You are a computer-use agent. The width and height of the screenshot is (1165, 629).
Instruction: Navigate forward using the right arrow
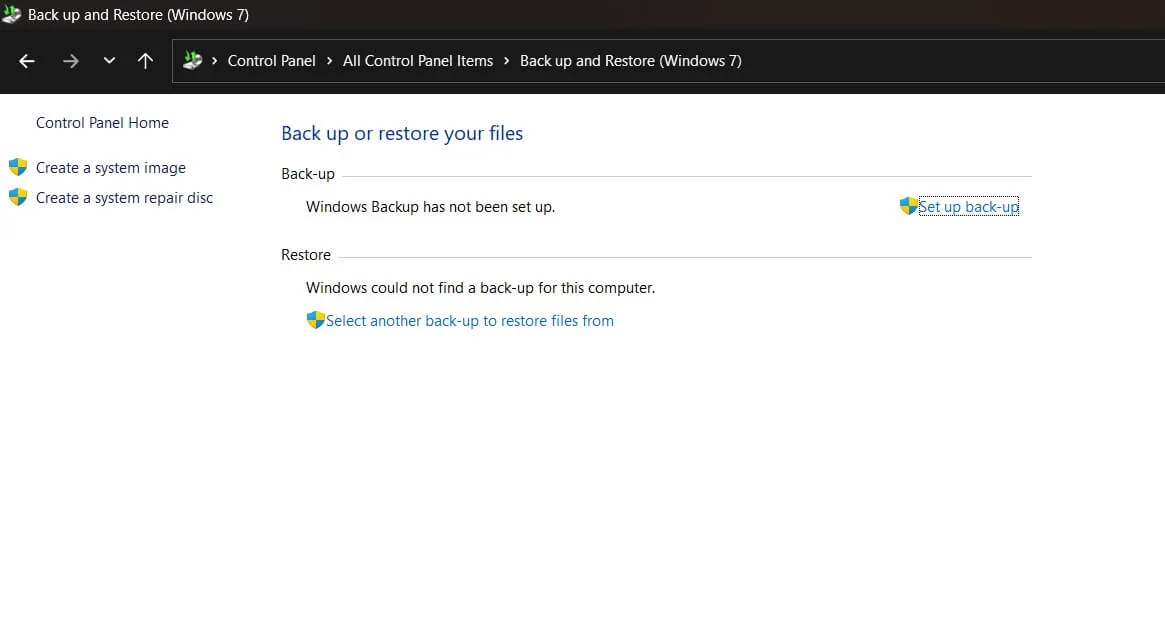70,60
